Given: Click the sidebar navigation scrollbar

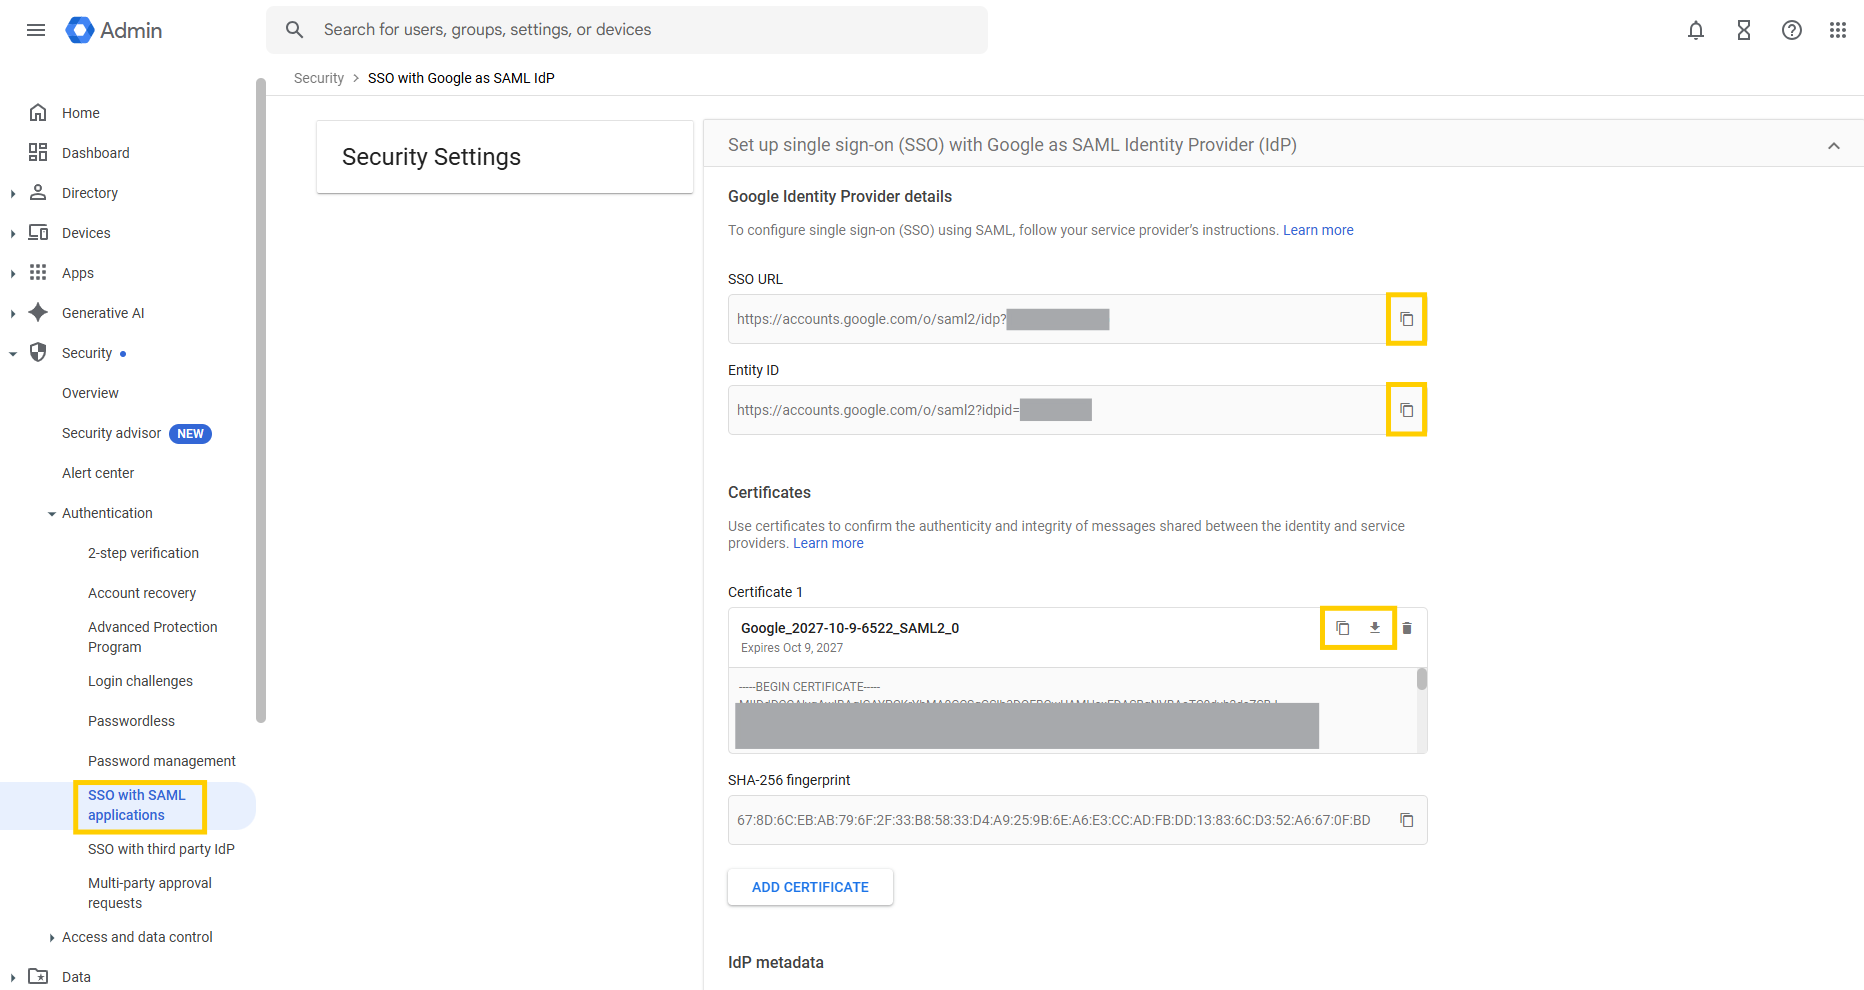Looking at the screenshot, I should [261, 400].
